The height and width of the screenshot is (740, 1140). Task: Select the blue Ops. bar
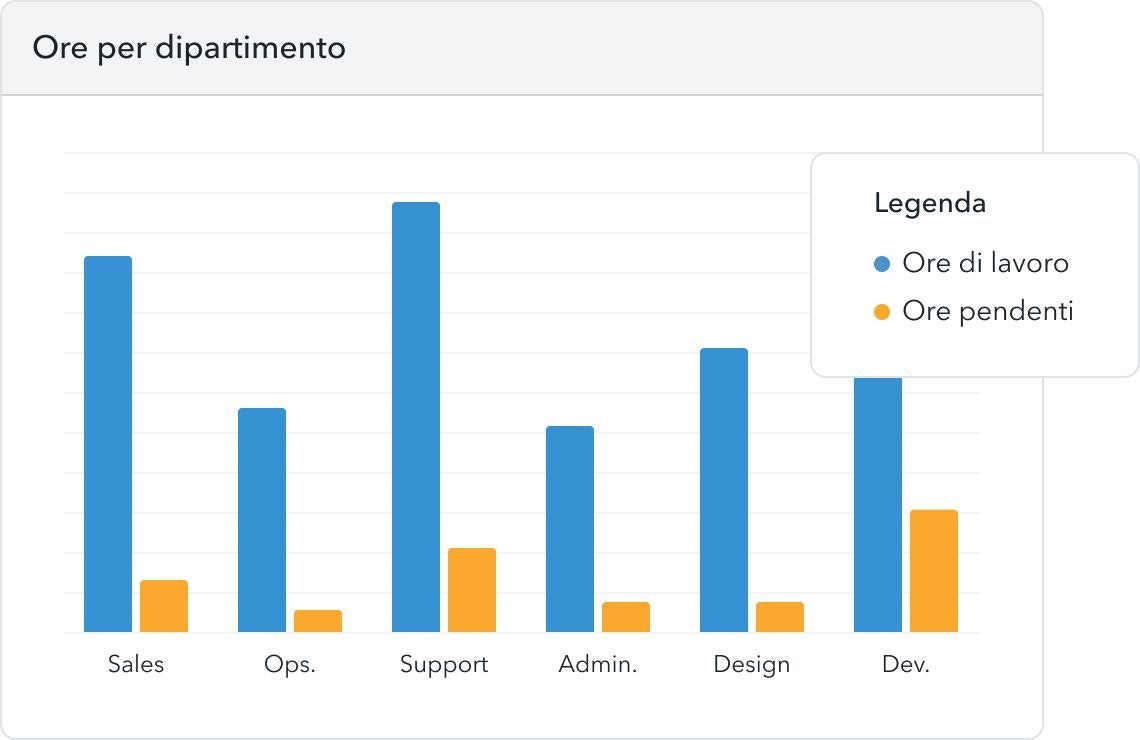click(262, 520)
